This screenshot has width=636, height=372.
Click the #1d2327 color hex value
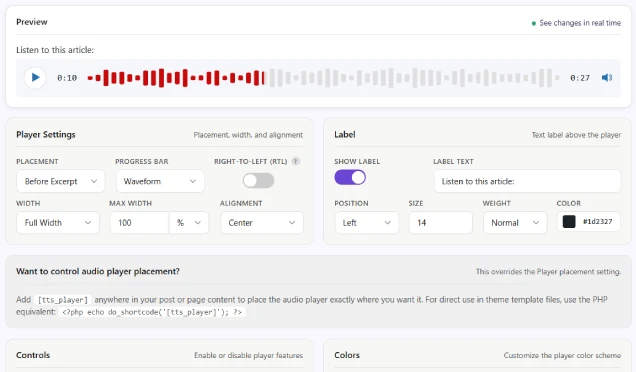click(597, 221)
